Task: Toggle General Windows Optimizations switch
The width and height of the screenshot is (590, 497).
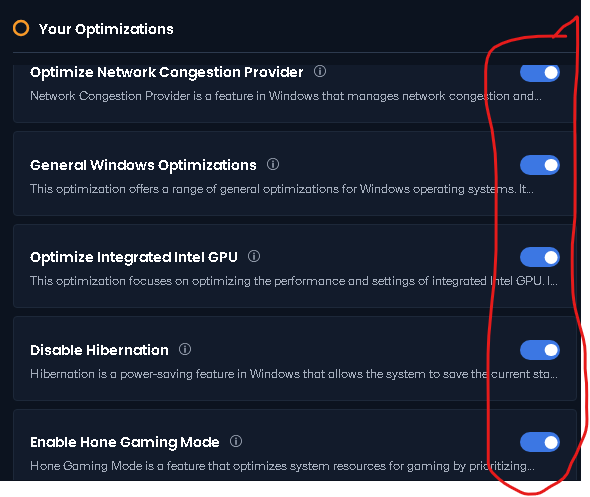Action: coord(540,165)
